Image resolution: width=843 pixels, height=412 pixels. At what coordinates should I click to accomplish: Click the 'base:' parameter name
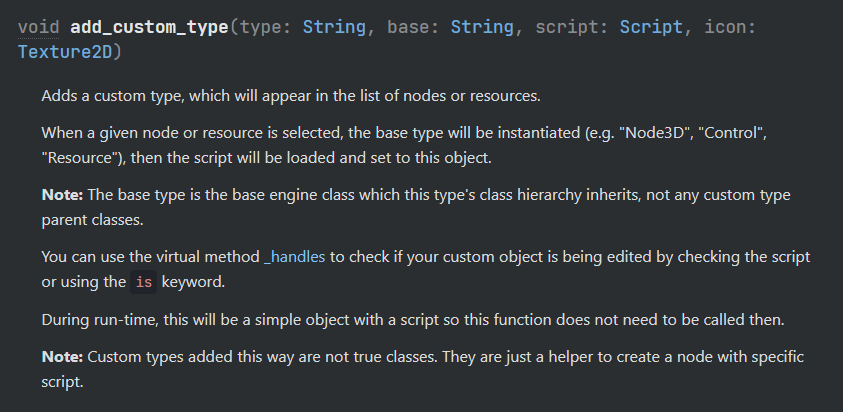(413, 27)
